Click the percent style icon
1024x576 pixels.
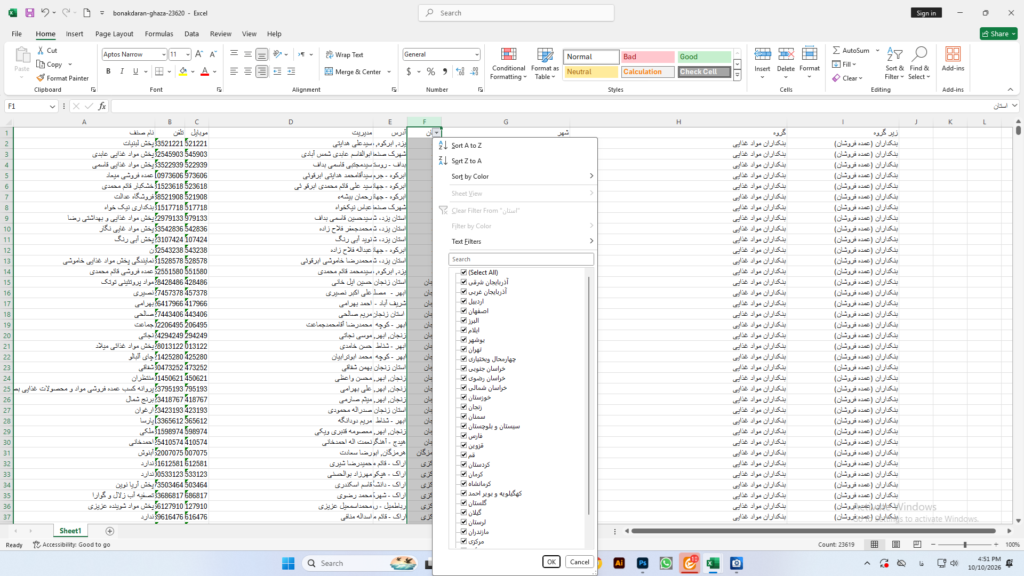pyautogui.click(x=430, y=72)
